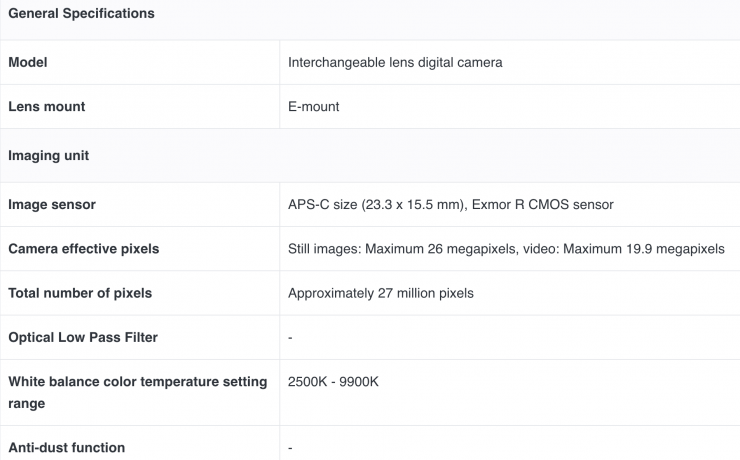Click the 'Interchangeable lens digital camera' value
740x460 pixels.
[395, 62]
